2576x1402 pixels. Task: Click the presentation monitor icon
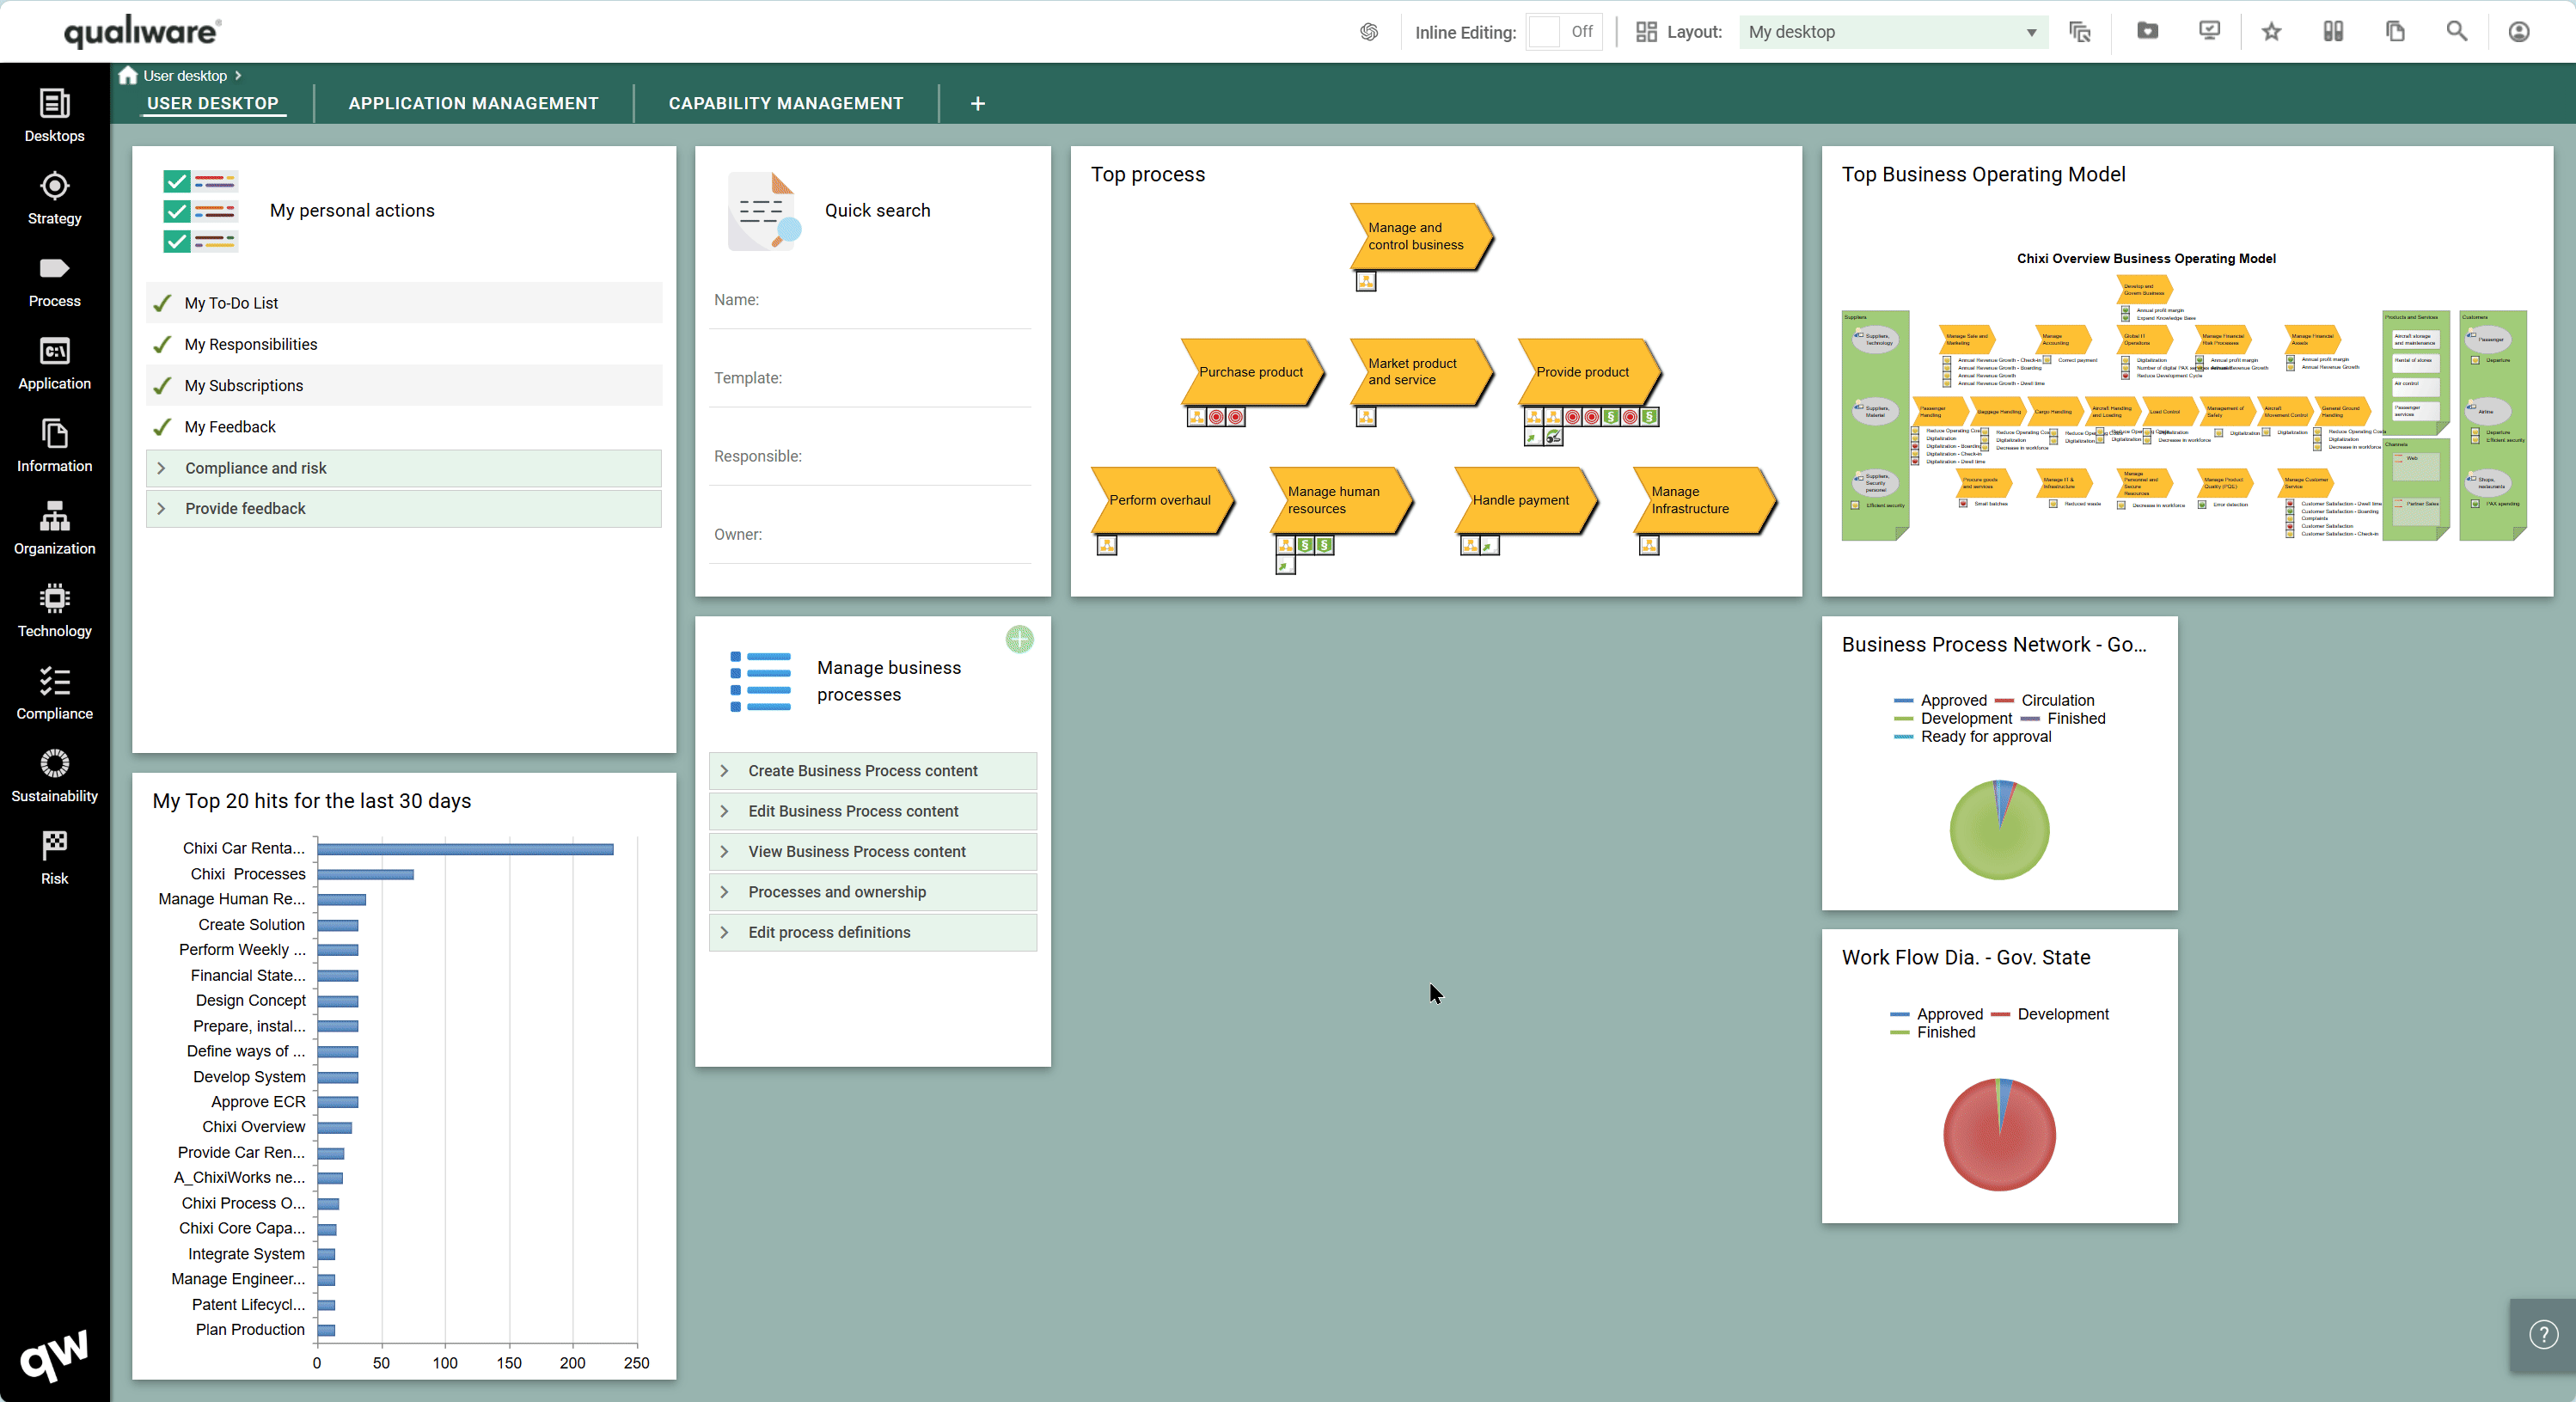coord(2209,31)
